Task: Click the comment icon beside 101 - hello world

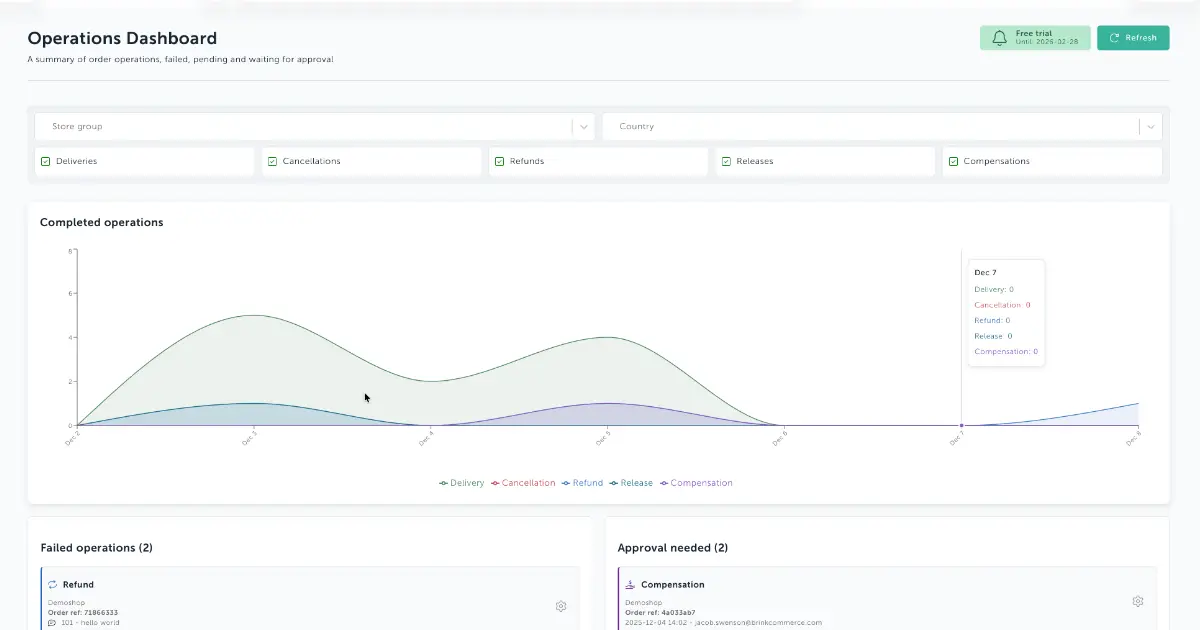Action: [50, 621]
